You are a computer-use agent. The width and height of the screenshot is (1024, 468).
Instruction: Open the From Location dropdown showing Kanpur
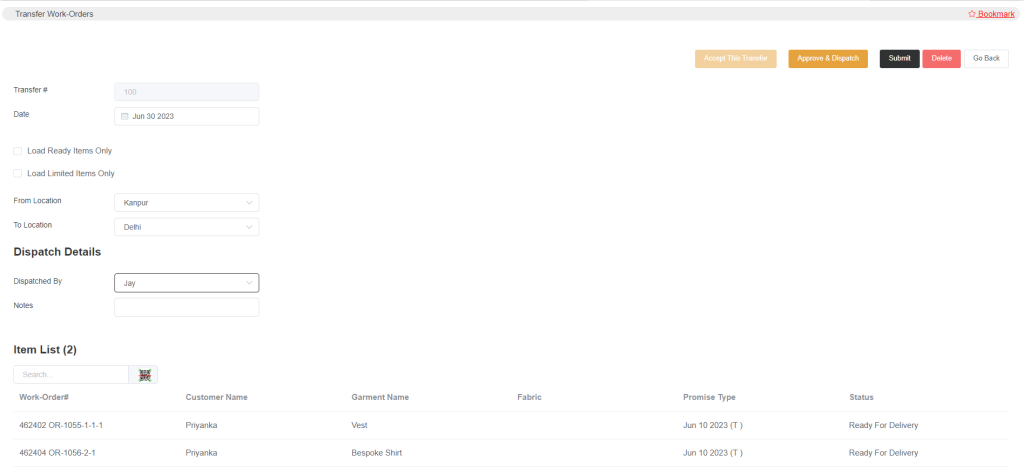click(187, 202)
